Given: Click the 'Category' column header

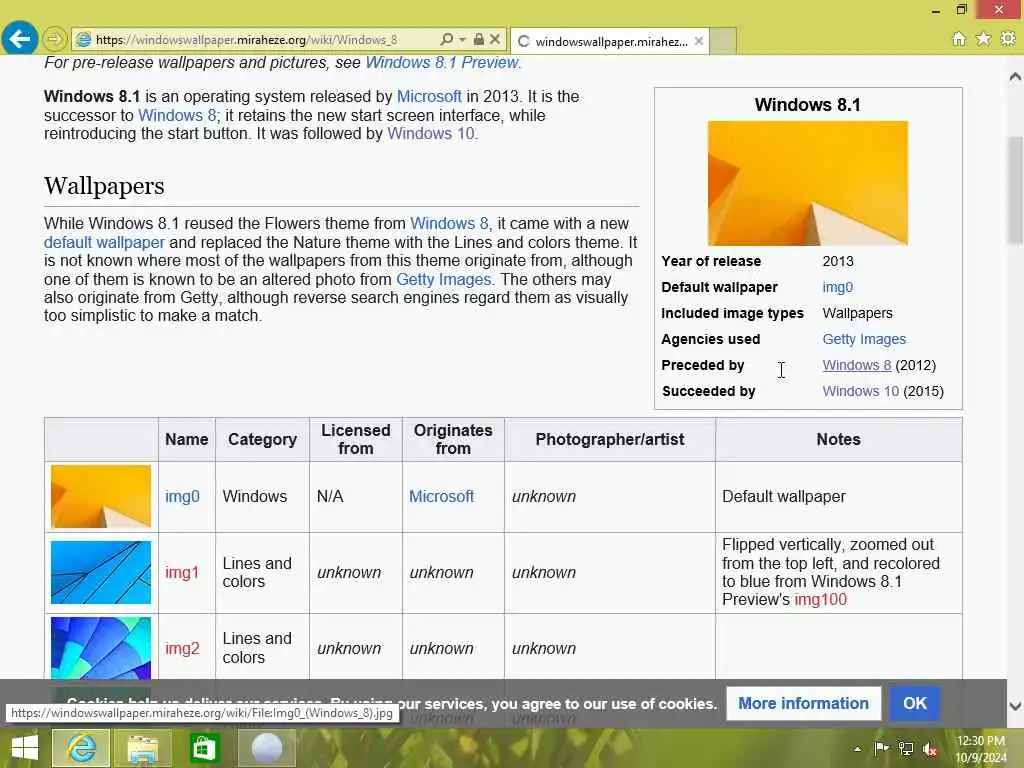Looking at the screenshot, I should [x=263, y=440].
